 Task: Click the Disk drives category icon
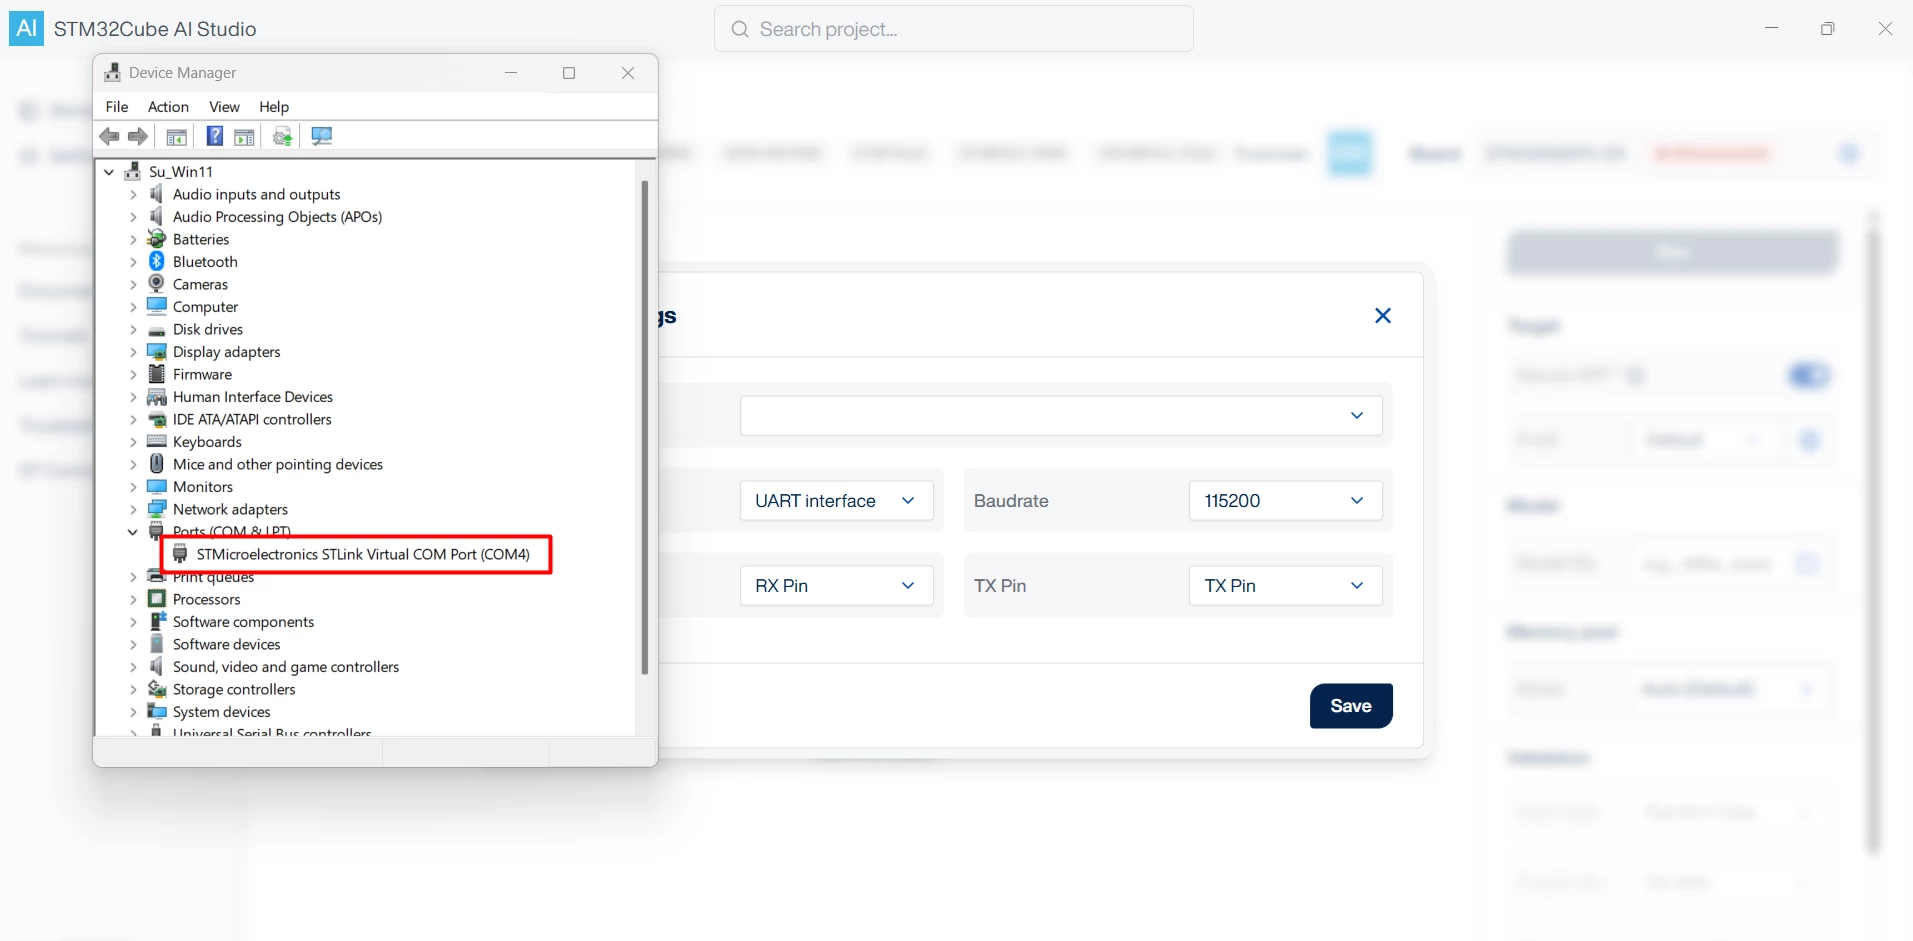[x=157, y=329]
